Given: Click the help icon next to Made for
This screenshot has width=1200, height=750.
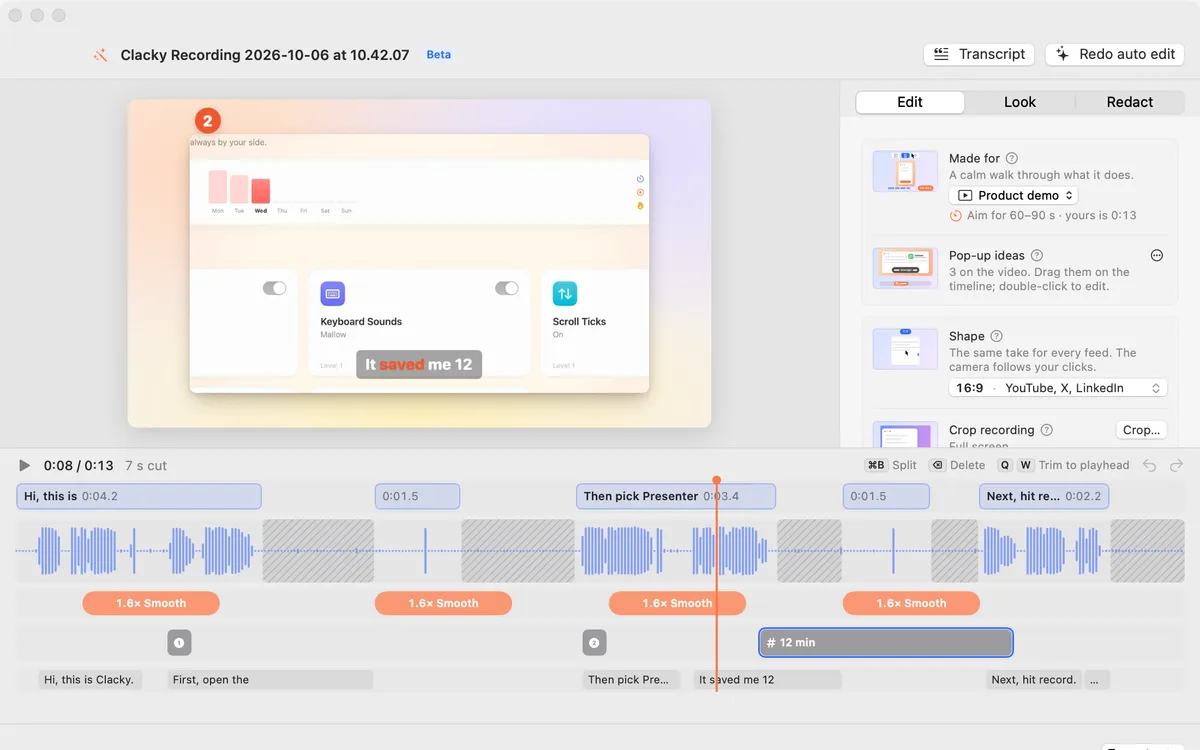Looking at the screenshot, I should (x=1012, y=158).
